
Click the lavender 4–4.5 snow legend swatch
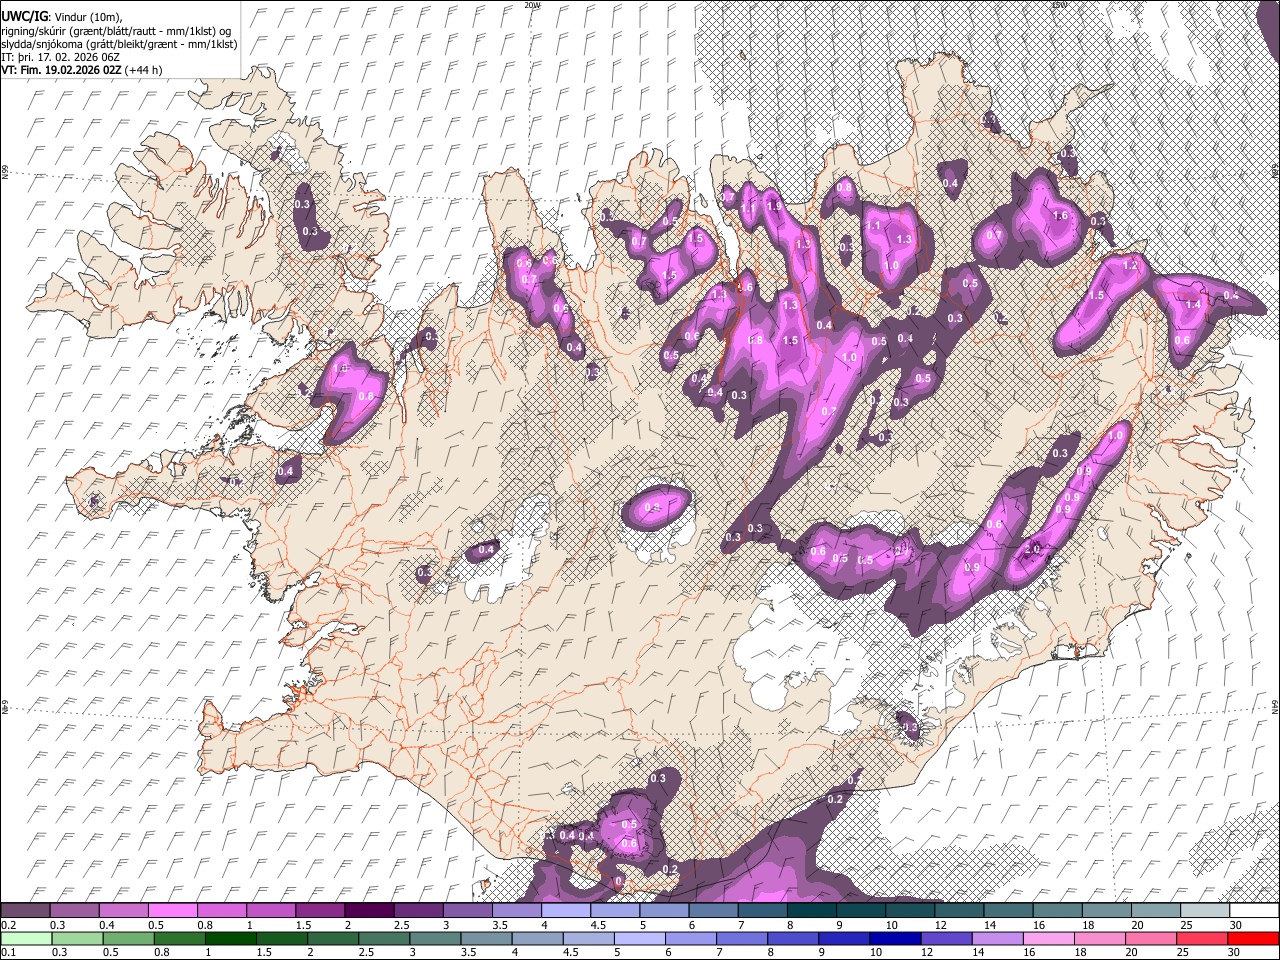click(x=566, y=910)
